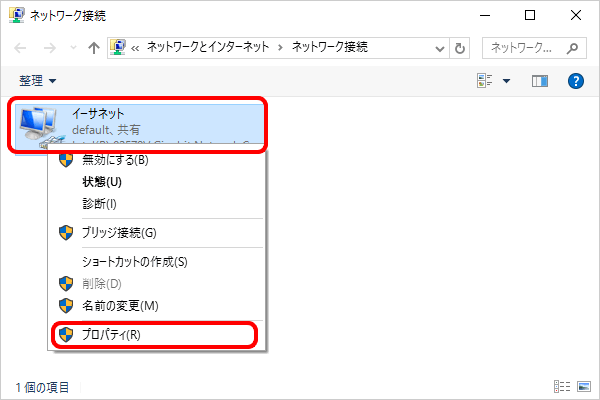Viewport: 600px width, 400px height.
Task: Click the Help question mark icon
Action: [575, 80]
